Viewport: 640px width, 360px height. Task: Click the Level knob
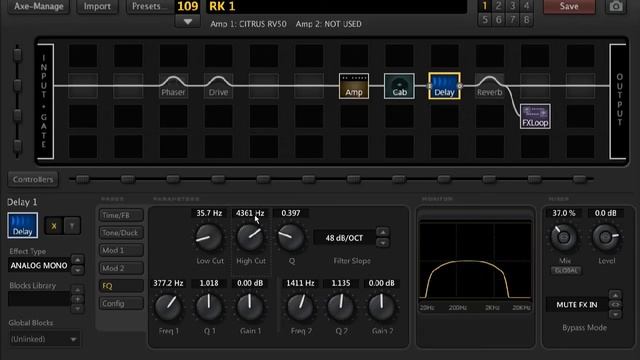click(x=606, y=237)
